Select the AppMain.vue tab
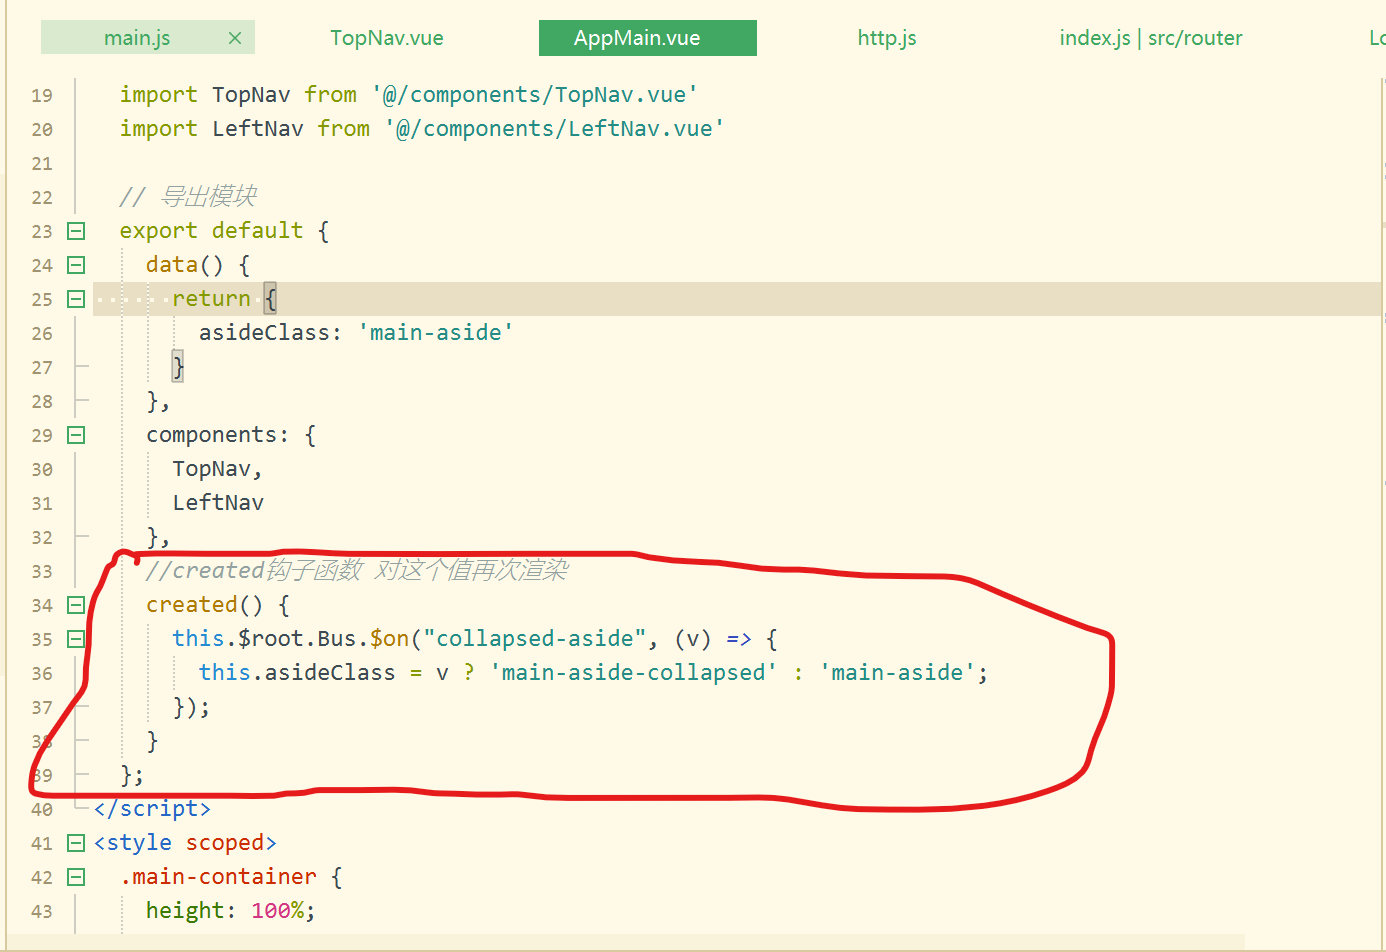 click(x=647, y=38)
